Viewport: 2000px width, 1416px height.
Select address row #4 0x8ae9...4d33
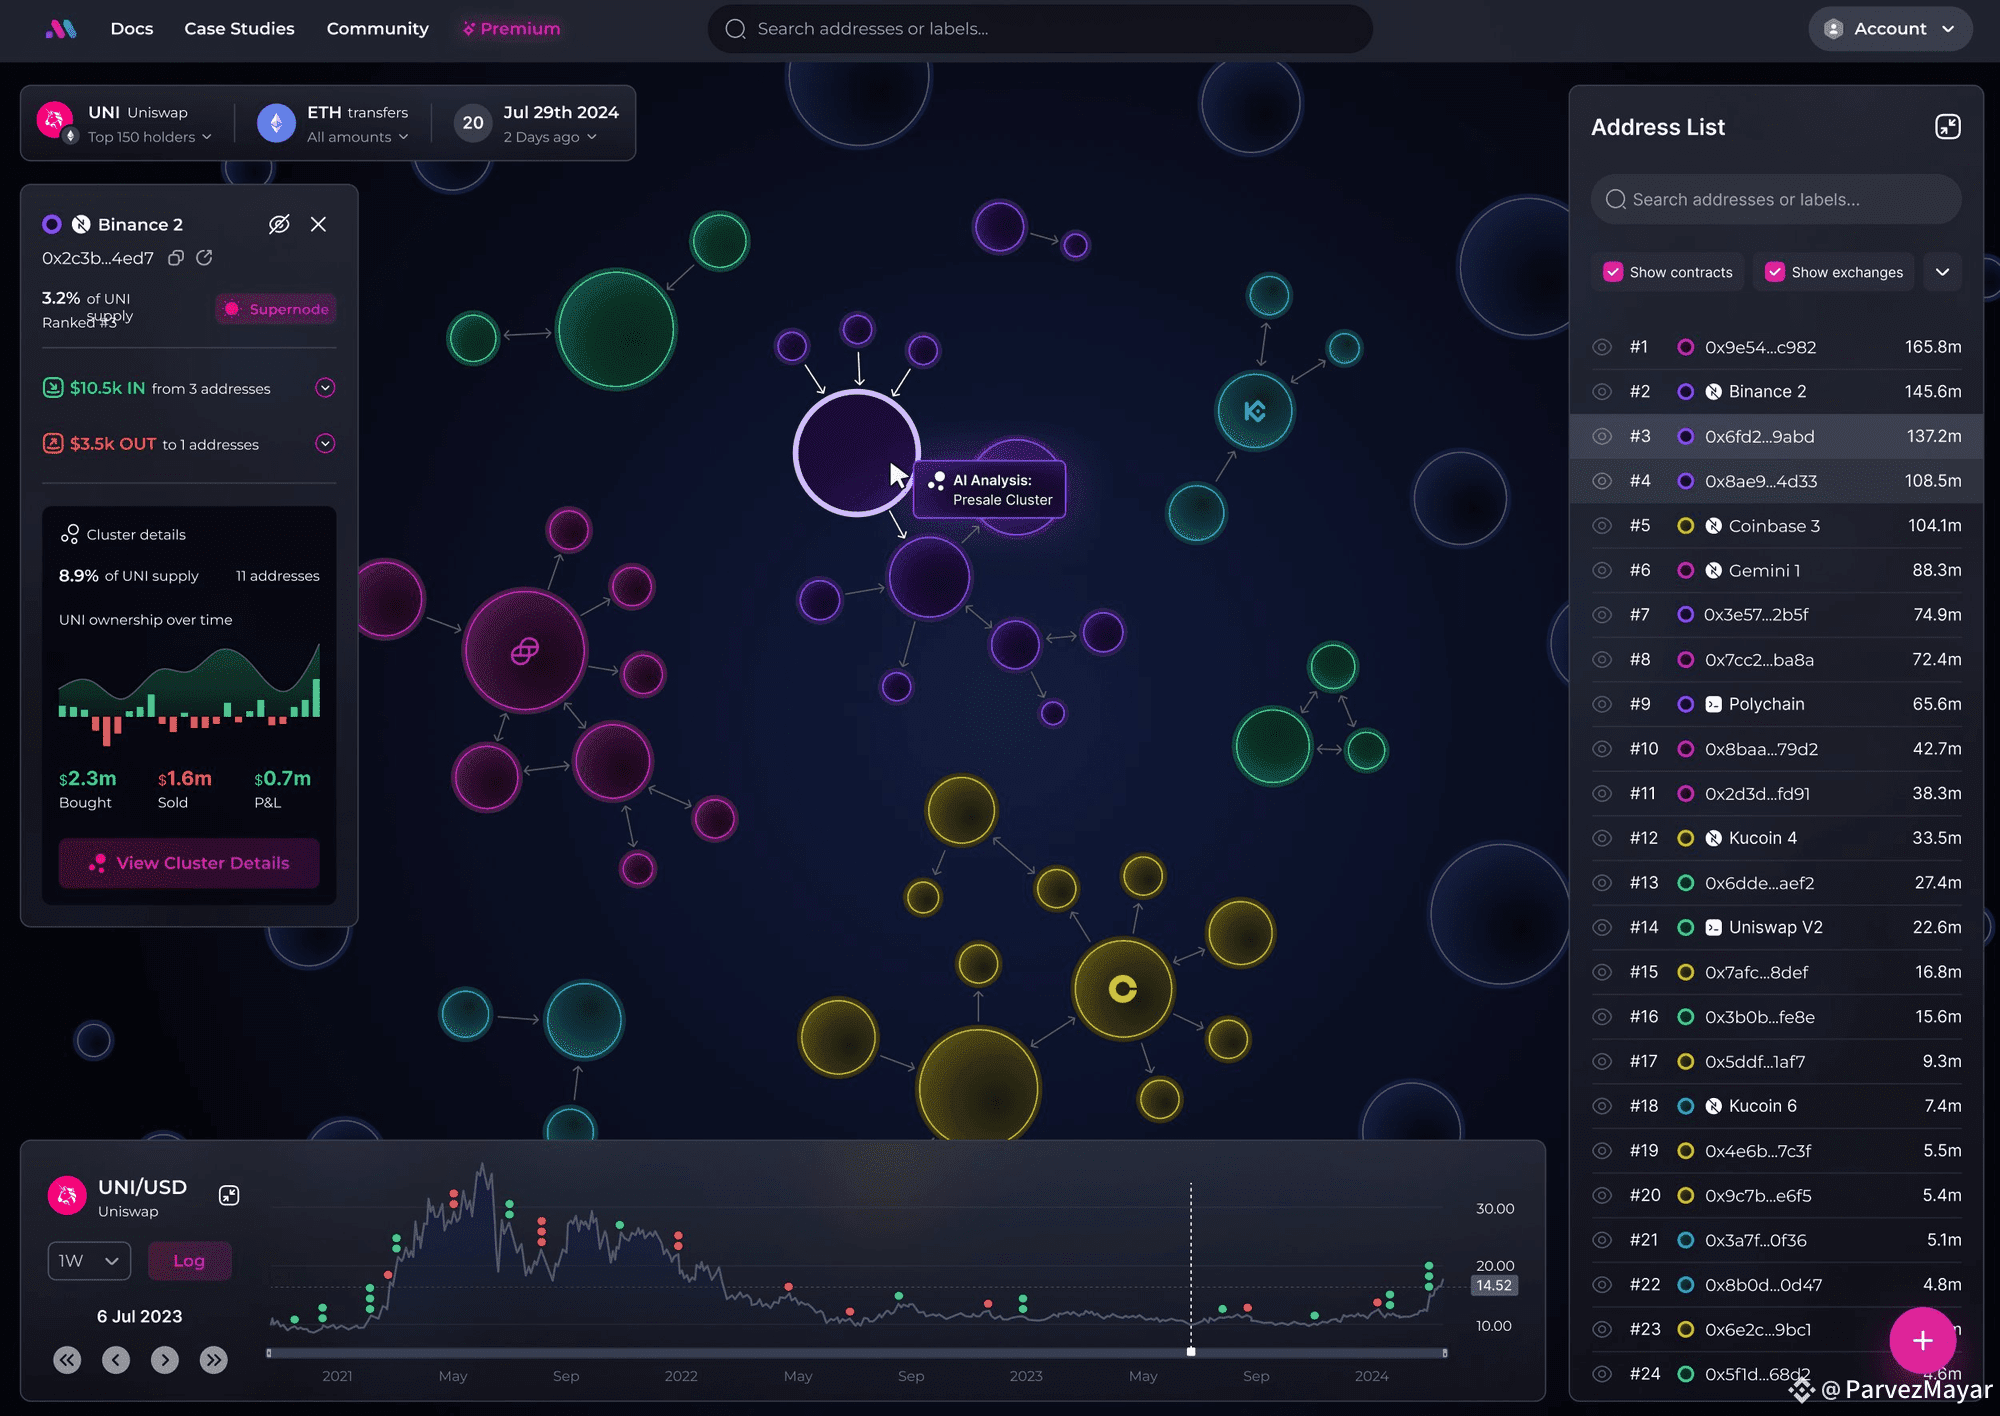pyautogui.click(x=1776, y=481)
